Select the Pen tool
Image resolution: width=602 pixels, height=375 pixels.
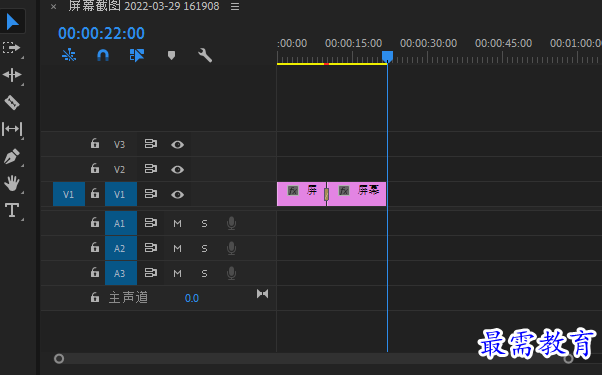[12, 157]
